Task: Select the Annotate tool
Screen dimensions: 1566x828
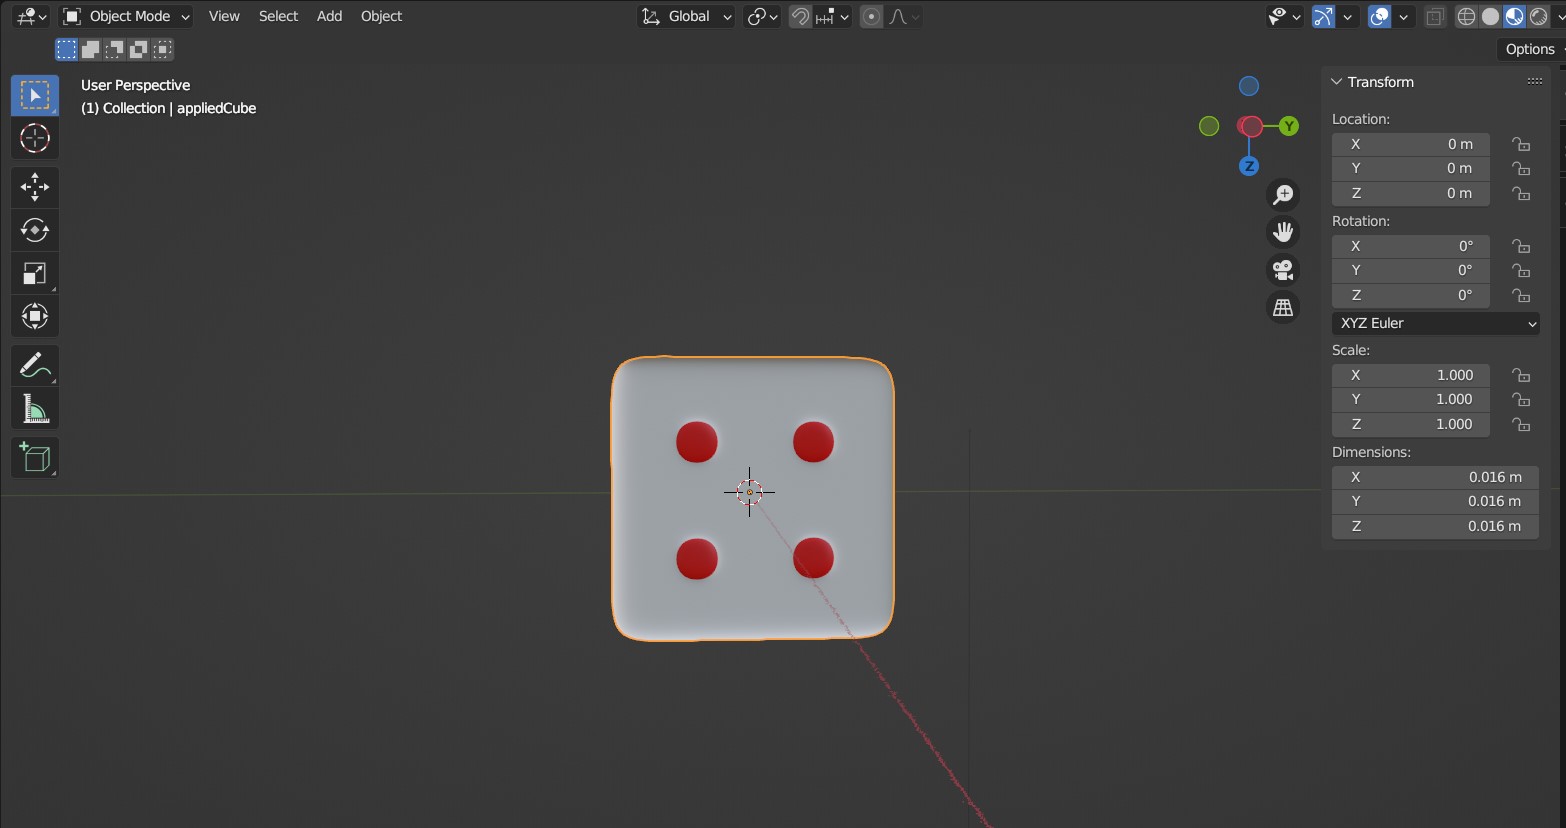Action: point(34,365)
